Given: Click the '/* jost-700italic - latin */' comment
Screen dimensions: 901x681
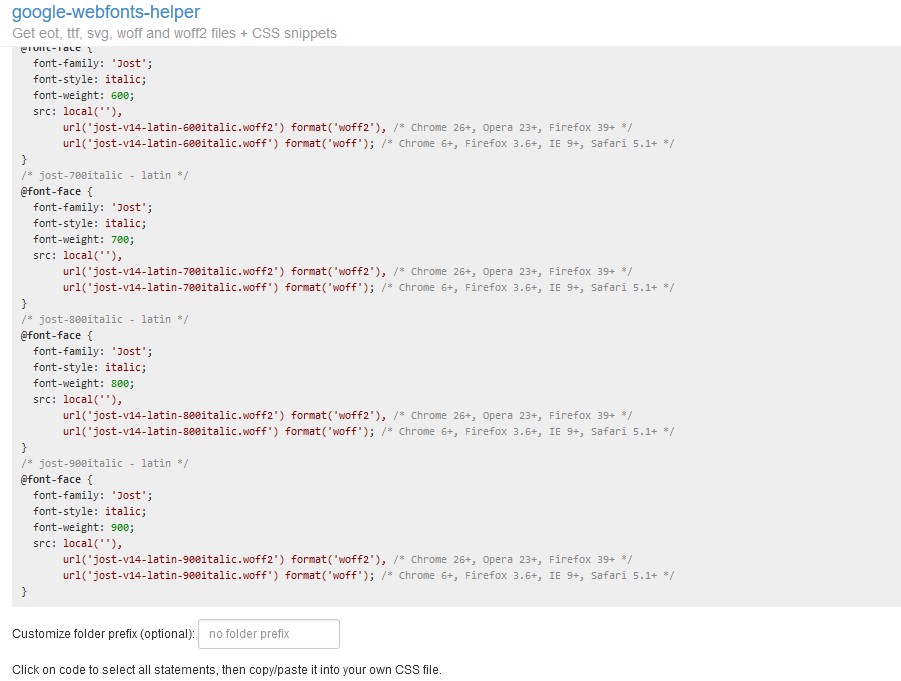Looking at the screenshot, I should [105, 175].
